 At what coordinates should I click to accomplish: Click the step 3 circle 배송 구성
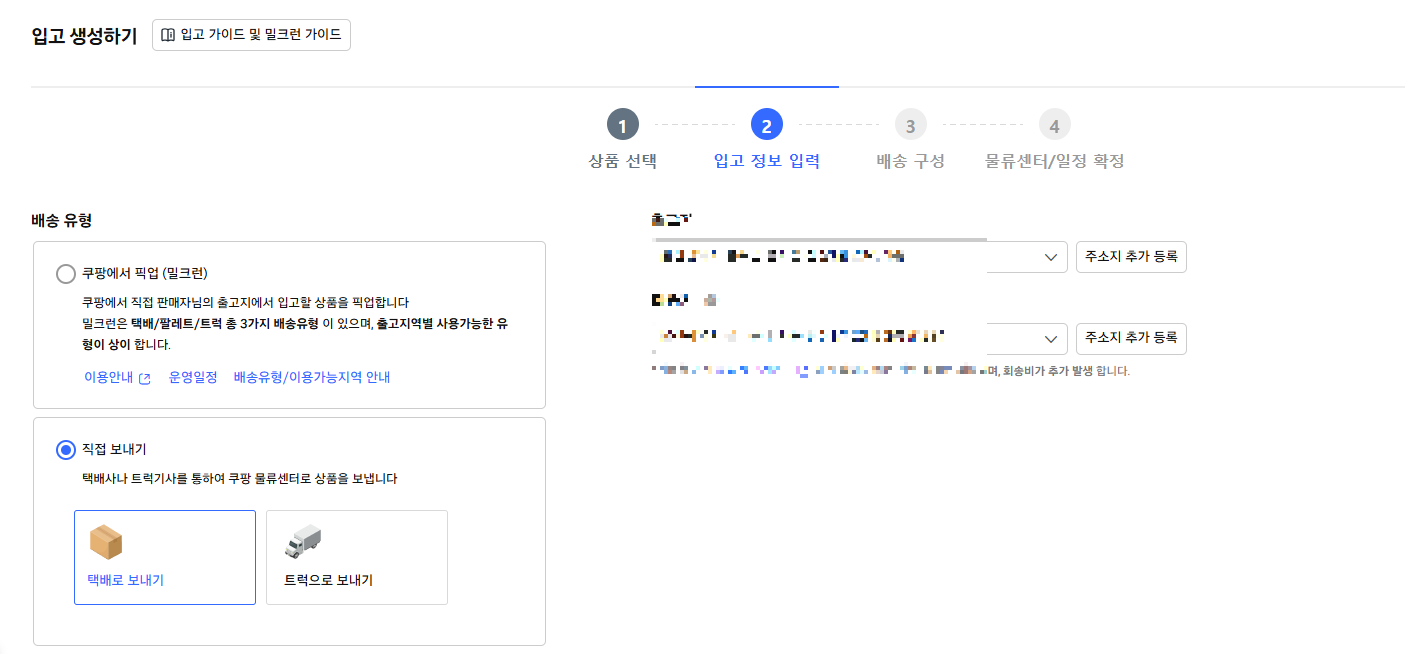910,126
